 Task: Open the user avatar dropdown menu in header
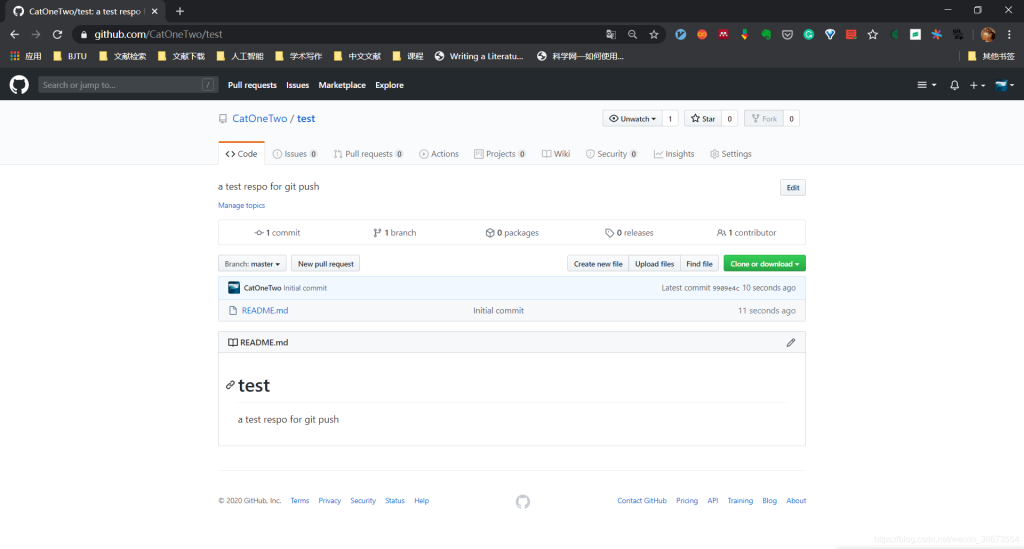coord(1004,85)
